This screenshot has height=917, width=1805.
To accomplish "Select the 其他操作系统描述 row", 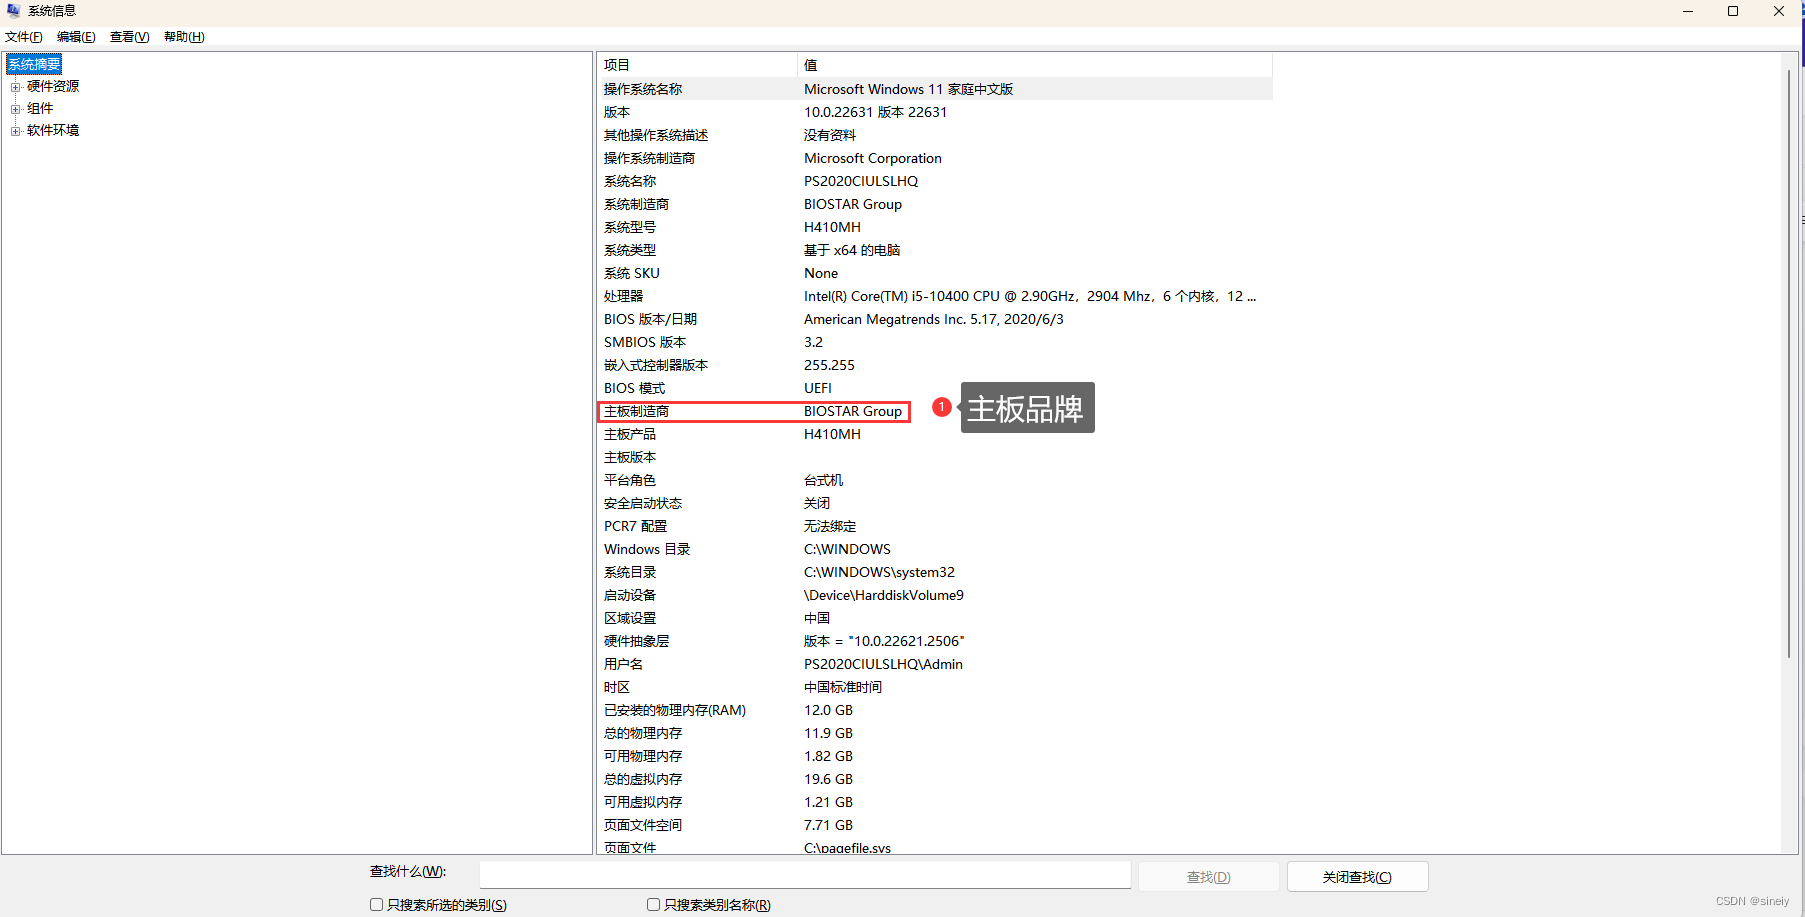I will pos(935,135).
